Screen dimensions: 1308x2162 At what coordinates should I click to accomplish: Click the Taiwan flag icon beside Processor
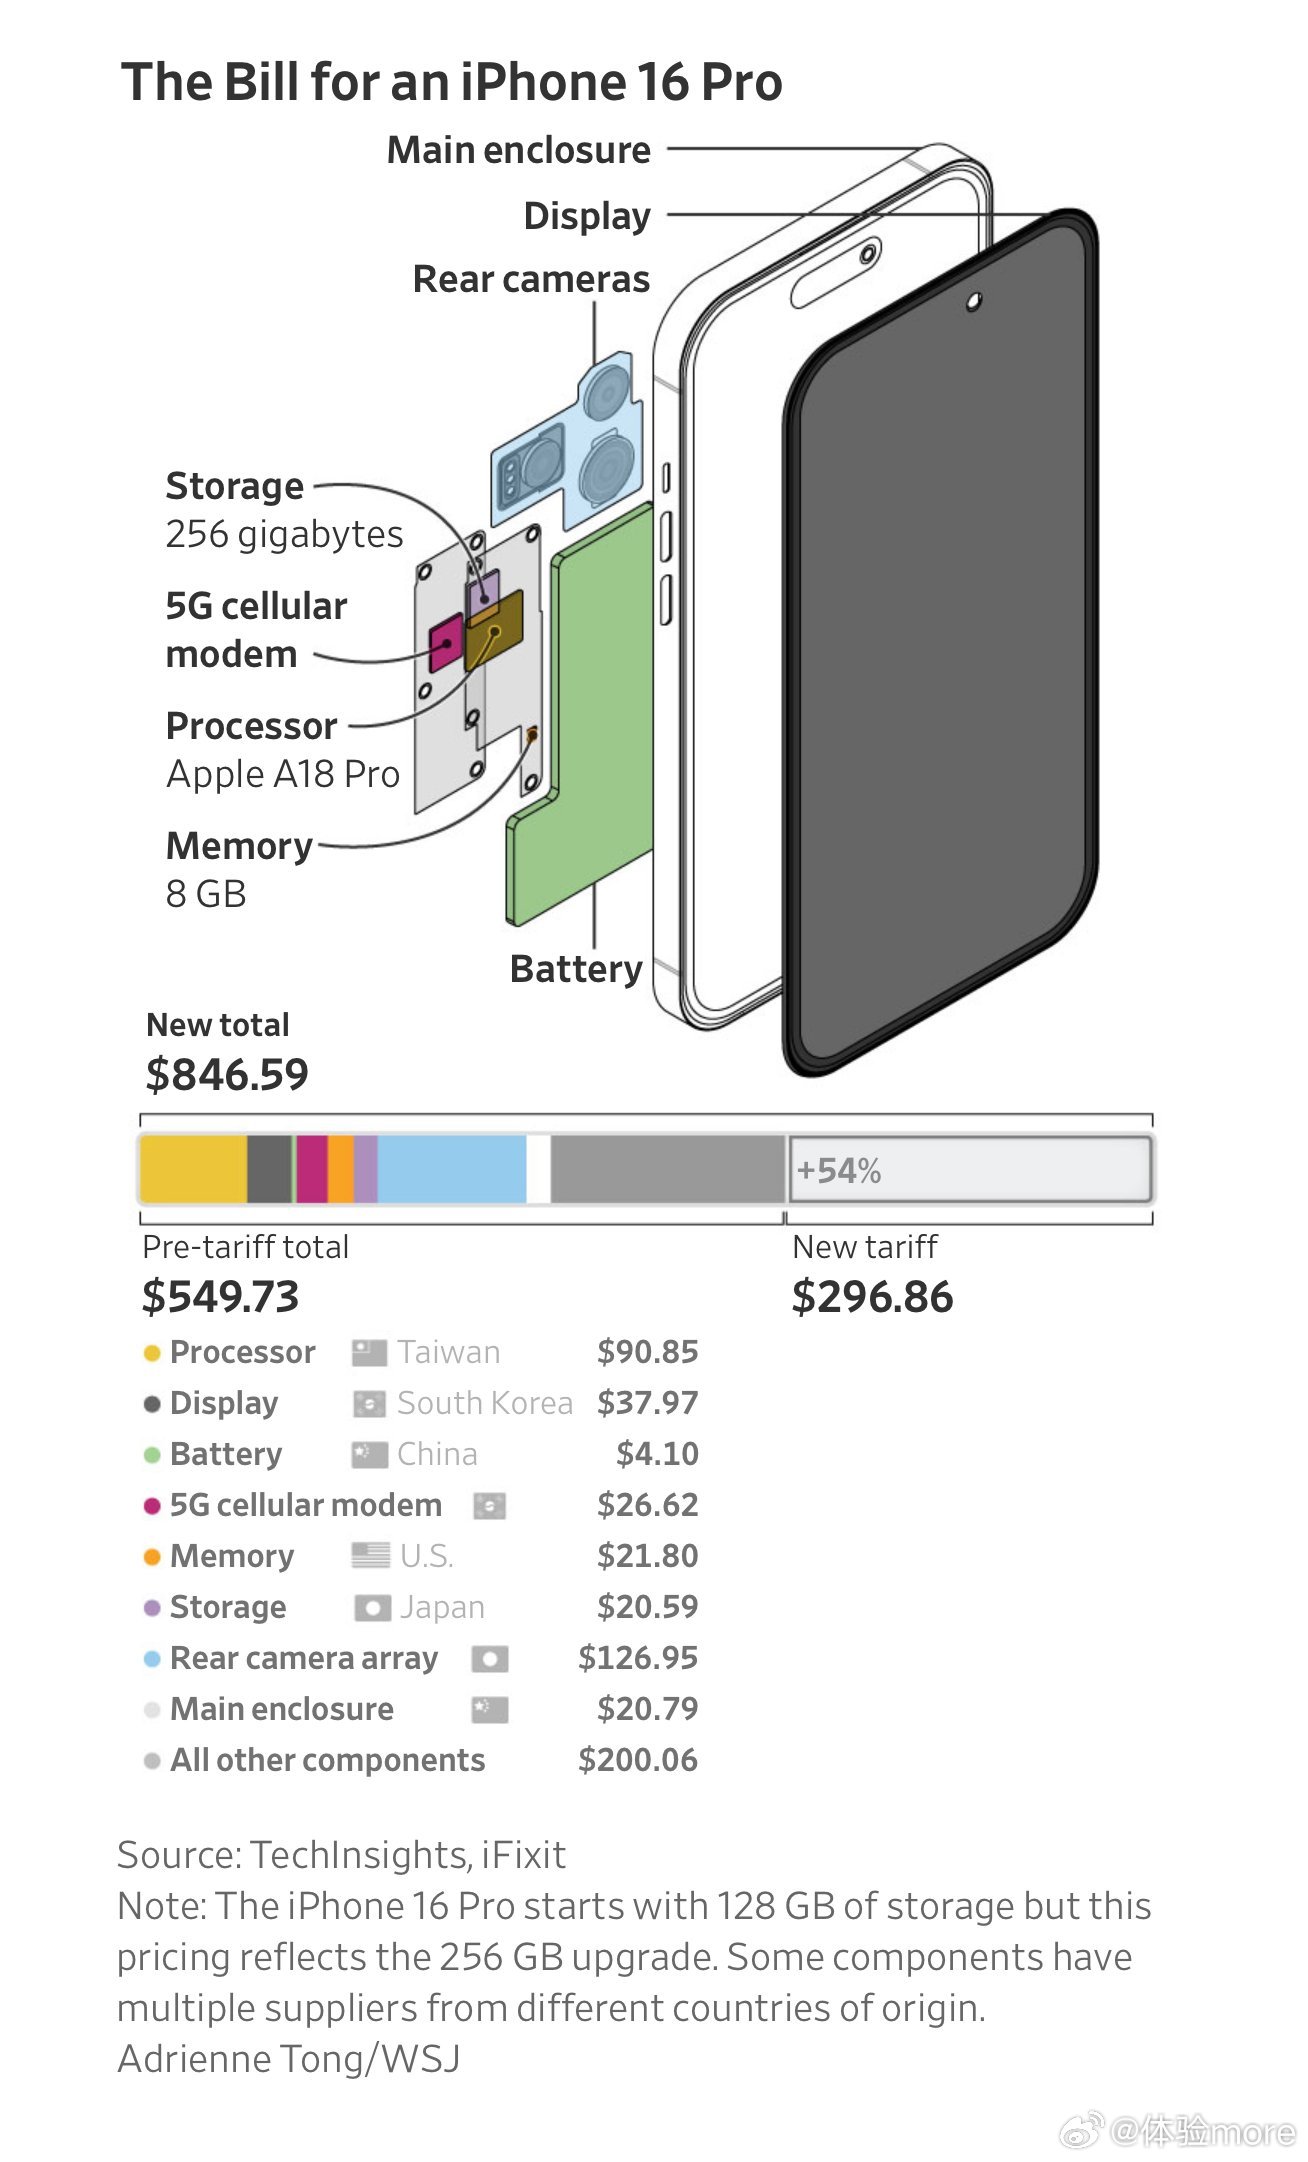tap(369, 1353)
